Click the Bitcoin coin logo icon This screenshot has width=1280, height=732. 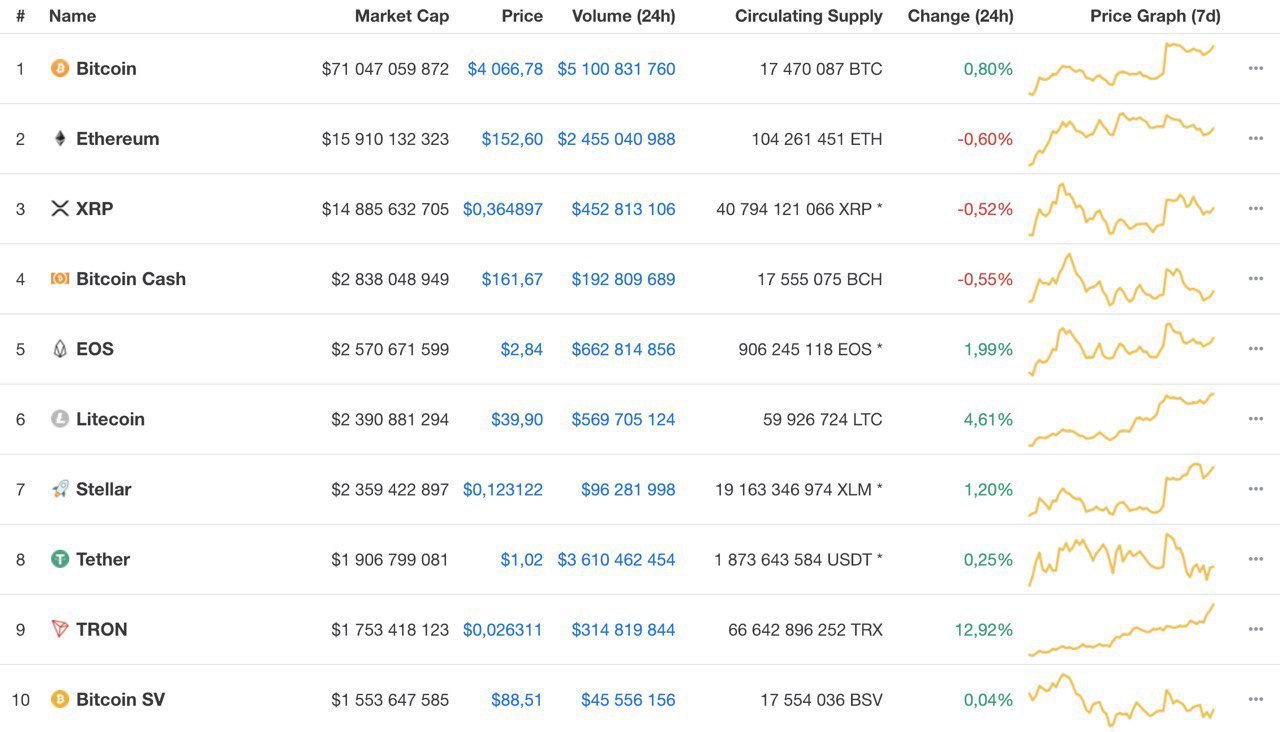point(60,69)
